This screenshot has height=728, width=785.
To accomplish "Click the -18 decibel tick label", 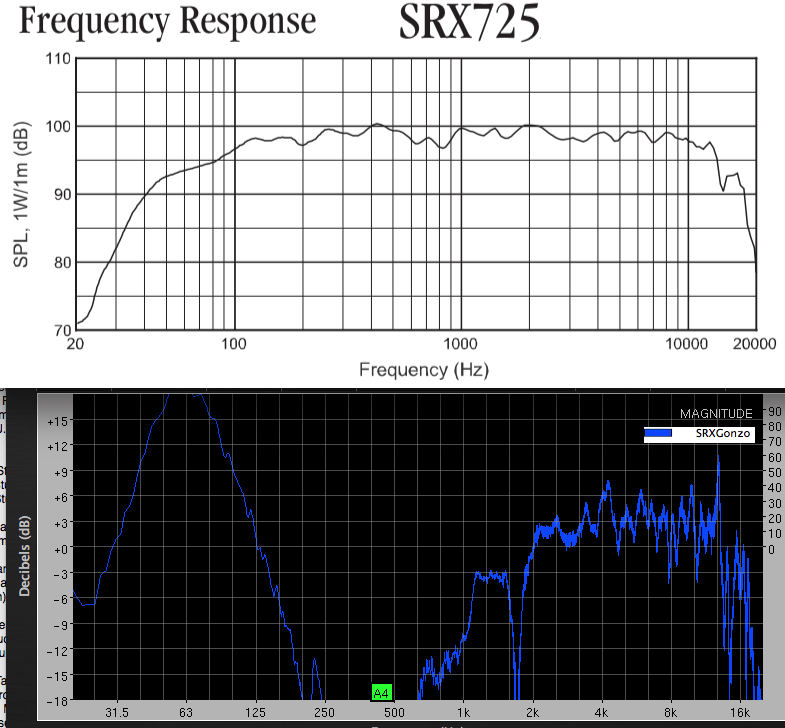I will (x=57, y=701).
